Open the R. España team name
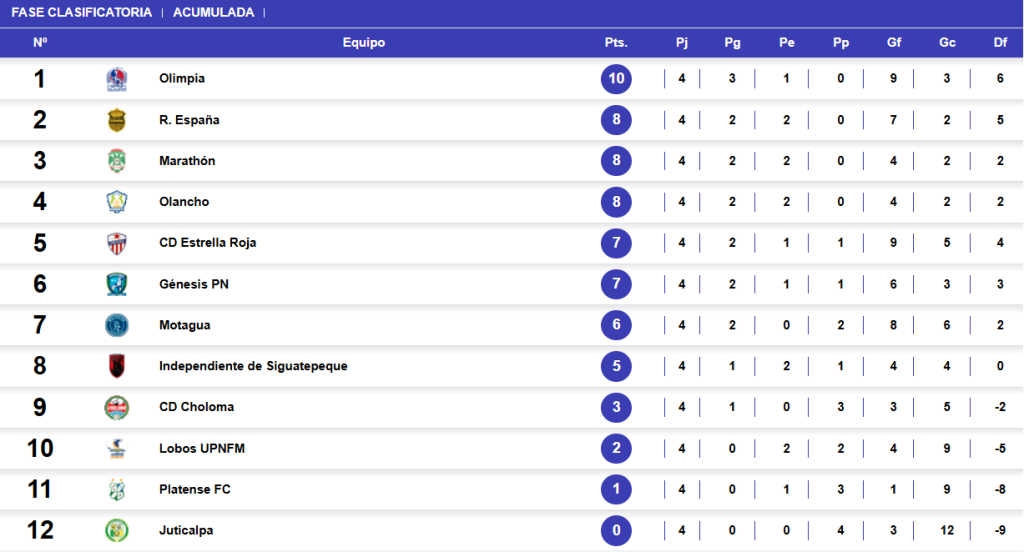Screen dimensions: 1024x552 coord(189,120)
